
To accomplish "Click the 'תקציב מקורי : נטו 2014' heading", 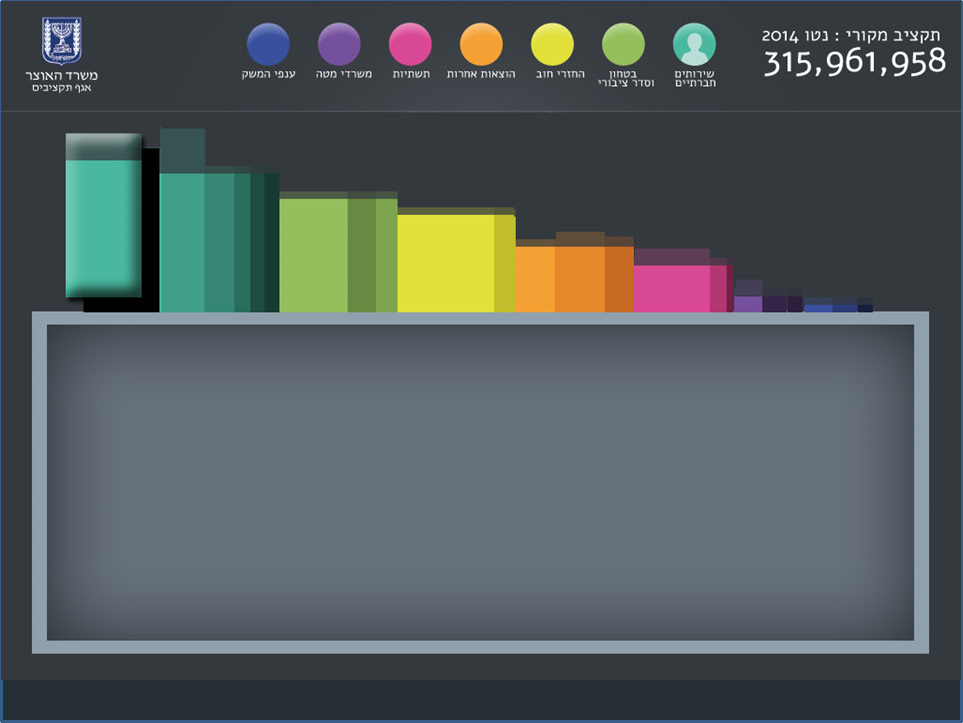I will pyautogui.click(x=851, y=36).
